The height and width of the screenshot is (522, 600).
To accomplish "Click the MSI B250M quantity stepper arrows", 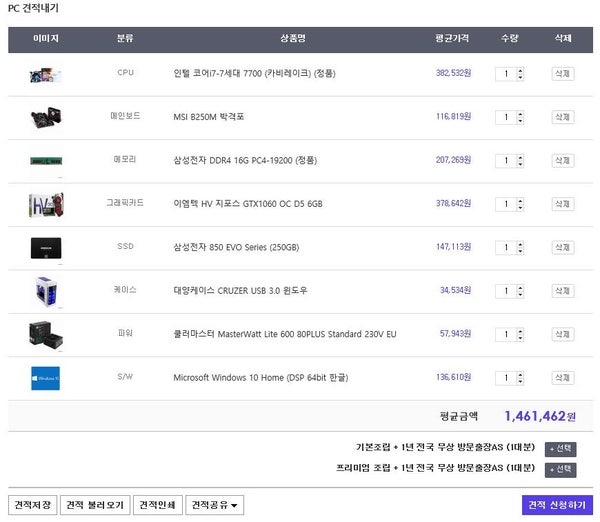I will [520, 117].
